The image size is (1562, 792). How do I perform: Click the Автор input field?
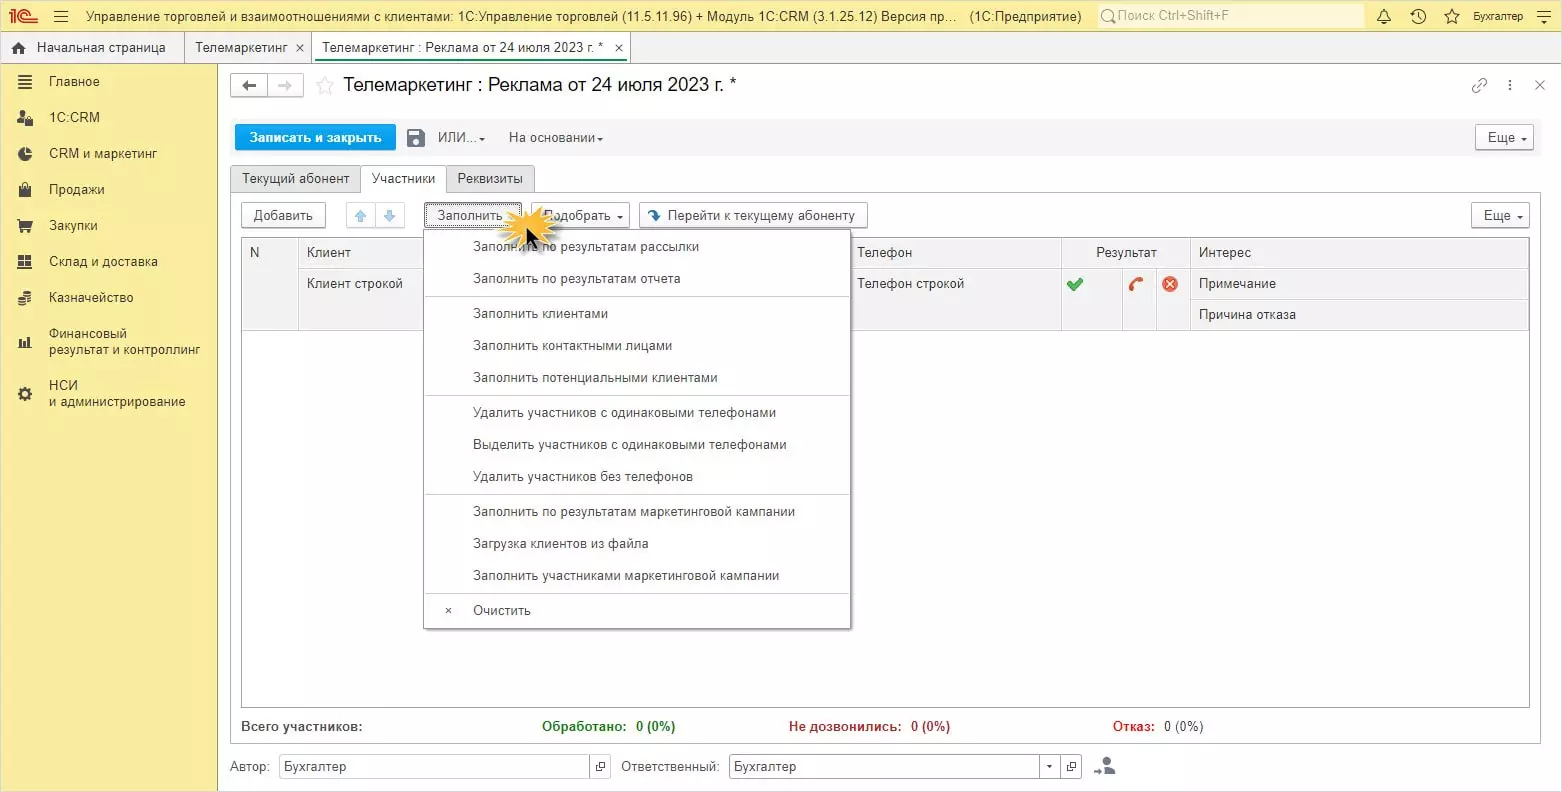click(434, 767)
